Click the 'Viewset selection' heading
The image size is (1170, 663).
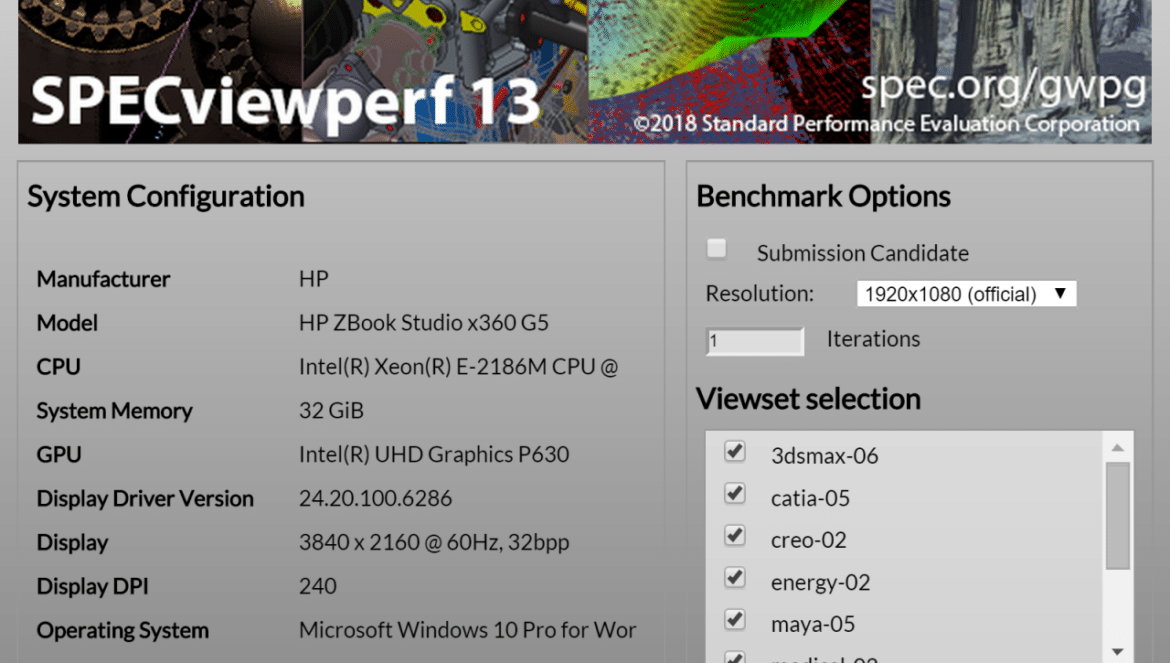coord(808,399)
